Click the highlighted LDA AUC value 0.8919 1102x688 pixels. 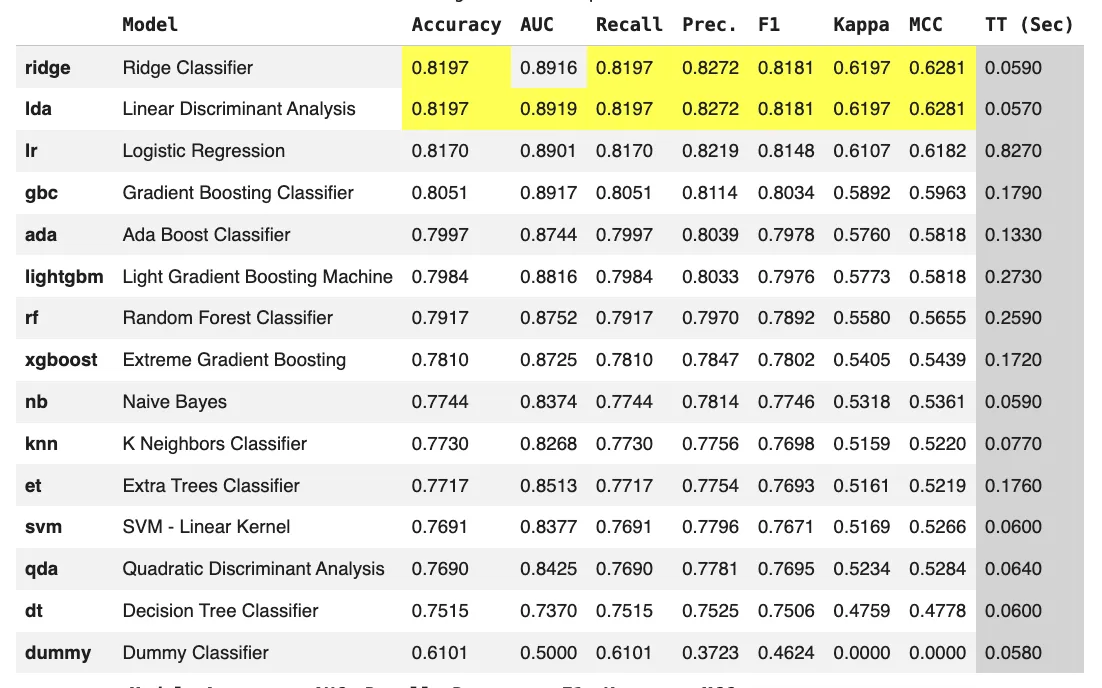tap(549, 109)
